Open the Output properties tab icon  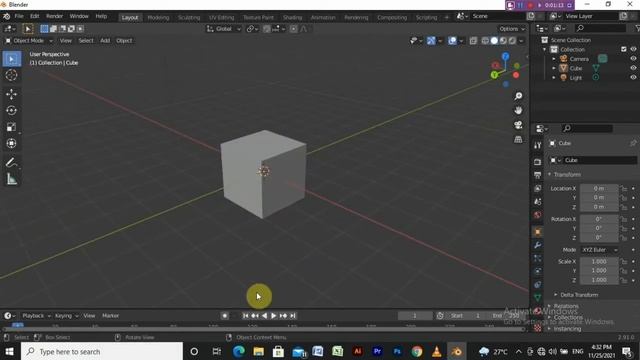[538, 175]
